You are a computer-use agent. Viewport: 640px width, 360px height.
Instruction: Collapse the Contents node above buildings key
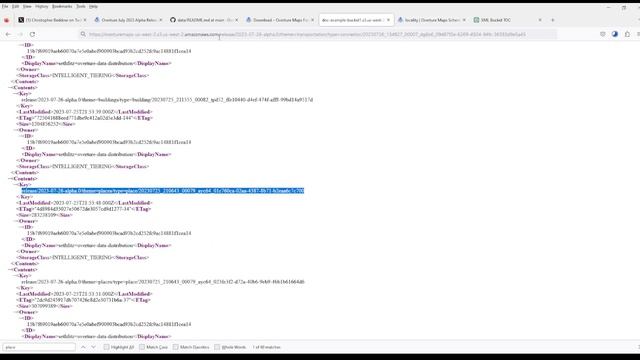(x=10, y=88)
